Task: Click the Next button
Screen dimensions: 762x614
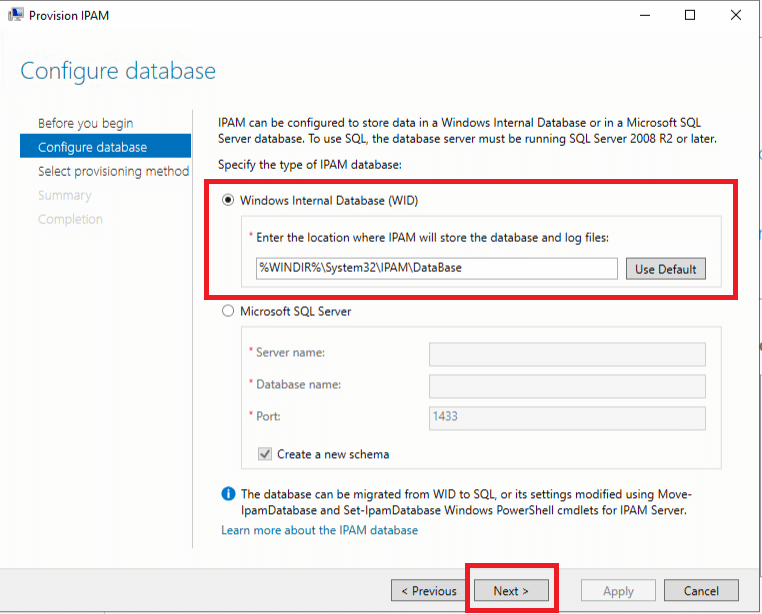Action: pyautogui.click(x=511, y=591)
